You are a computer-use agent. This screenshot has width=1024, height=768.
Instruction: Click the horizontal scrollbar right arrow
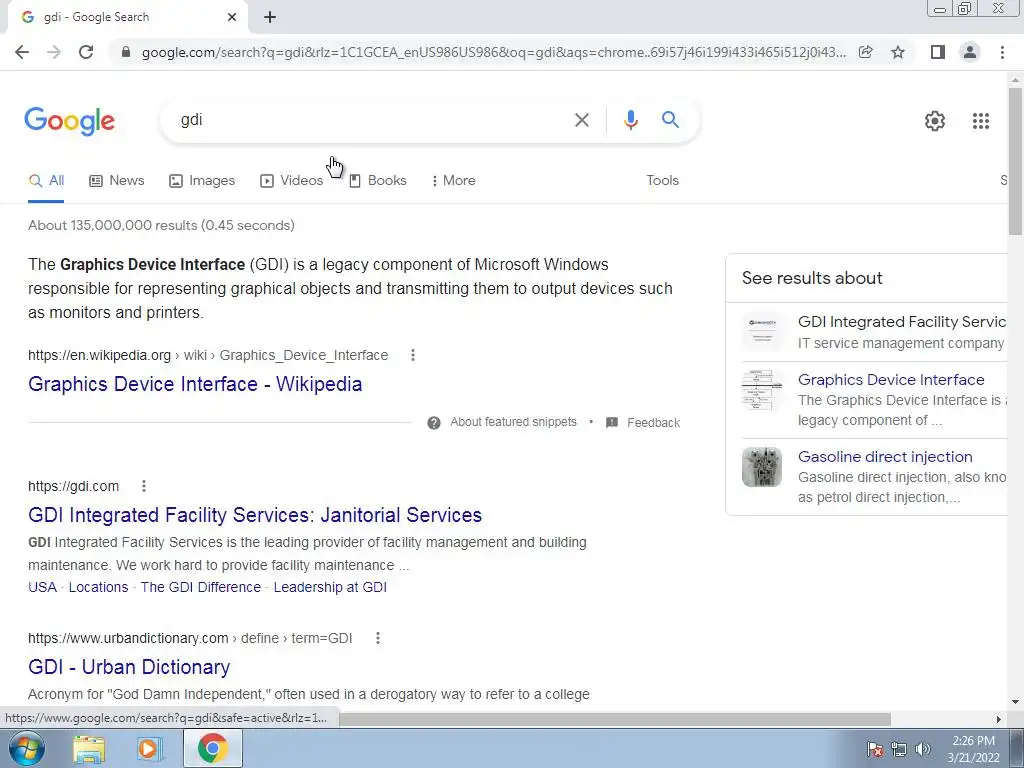pos(999,719)
